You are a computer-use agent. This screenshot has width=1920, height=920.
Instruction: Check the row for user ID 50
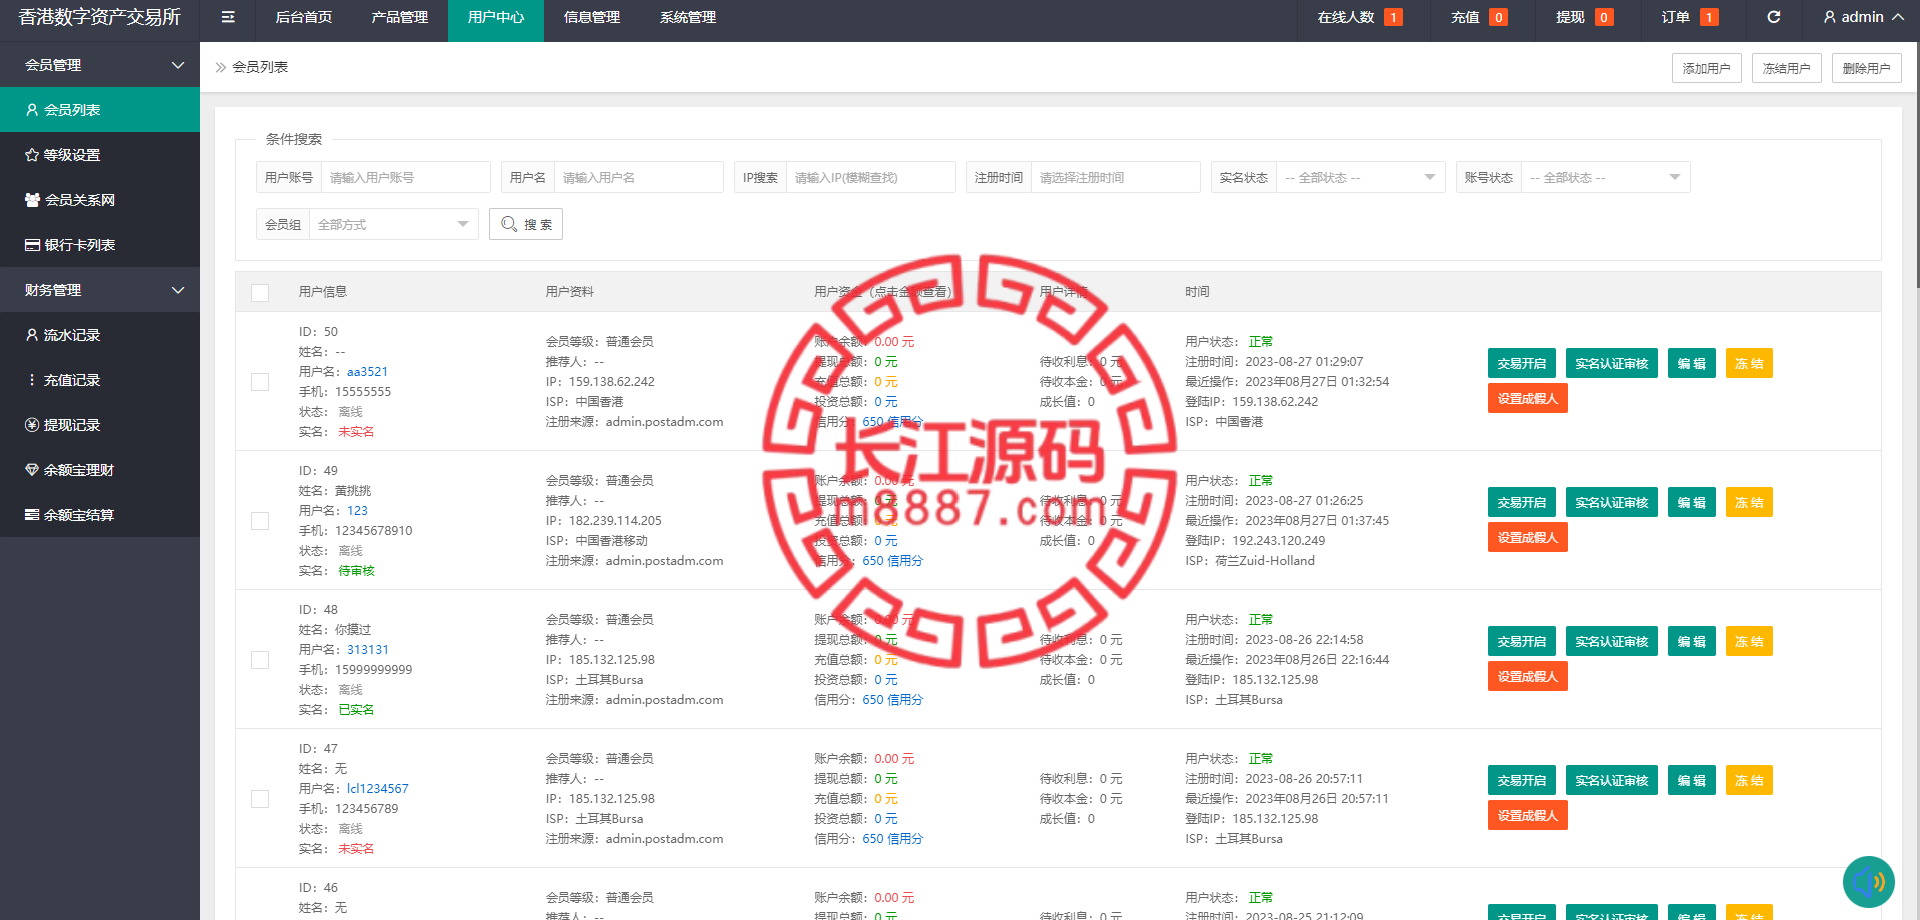pyautogui.click(x=260, y=382)
